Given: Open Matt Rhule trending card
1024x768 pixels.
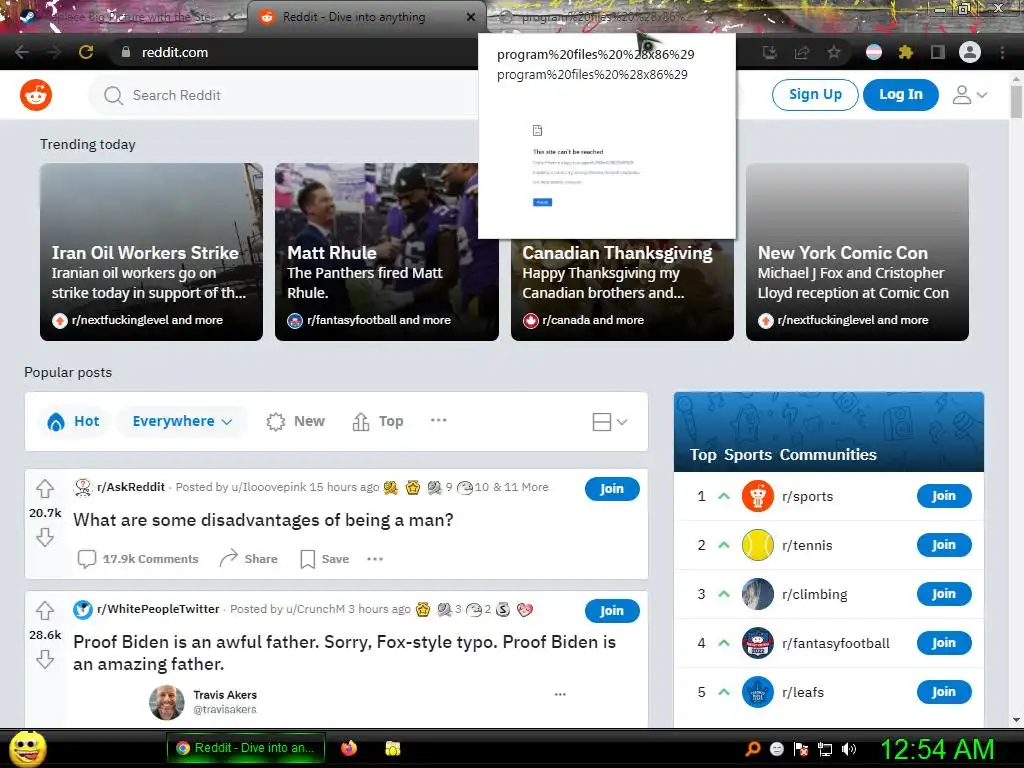Looking at the screenshot, I should pyautogui.click(x=387, y=252).
